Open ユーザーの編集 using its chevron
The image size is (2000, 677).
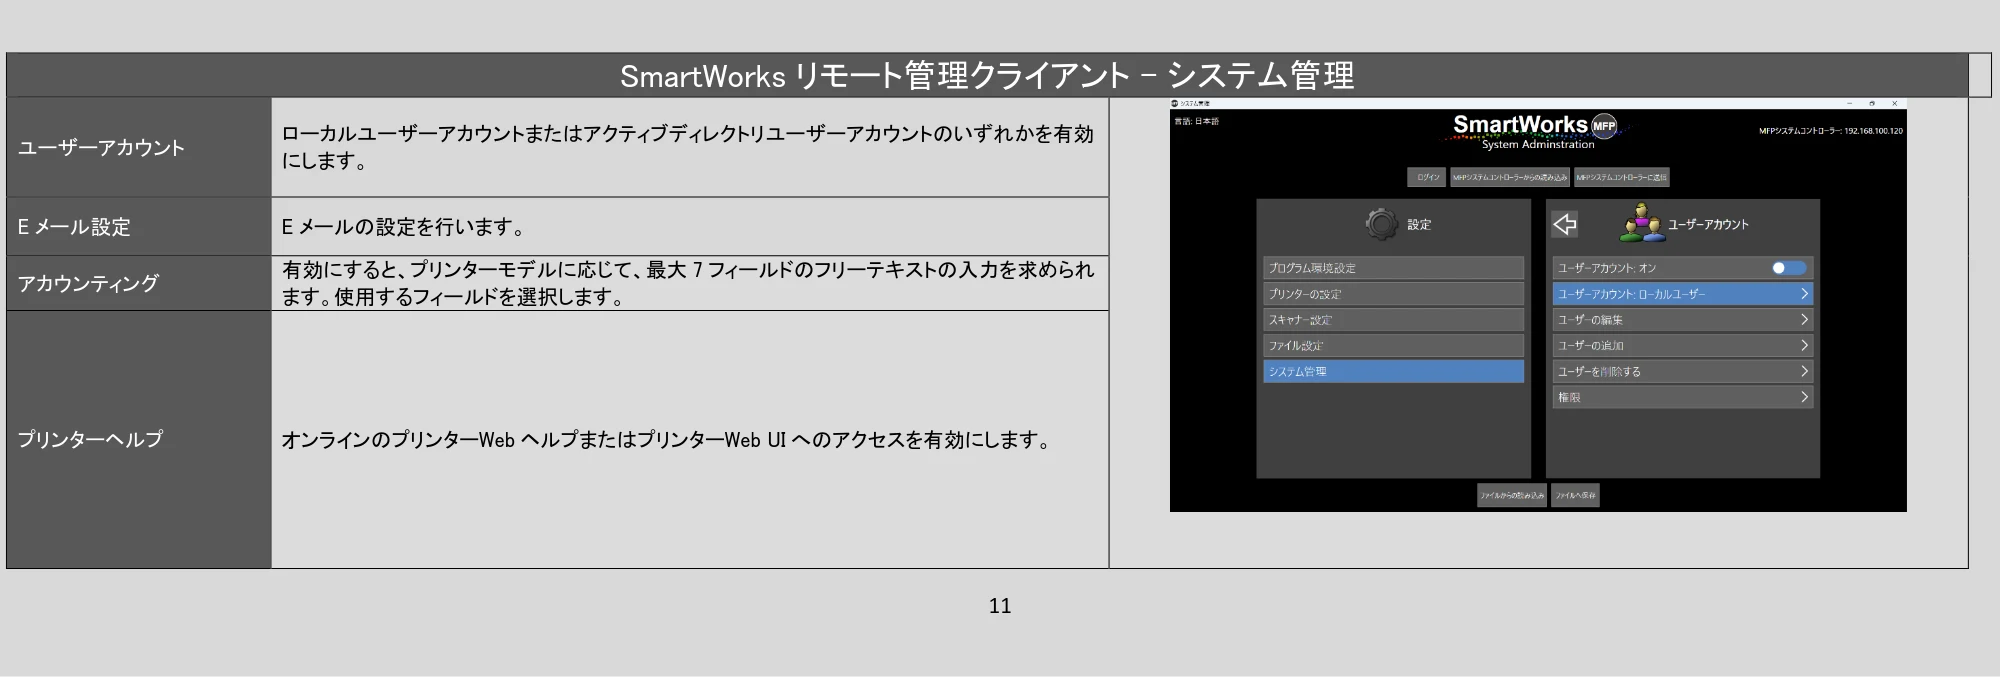1804,320
